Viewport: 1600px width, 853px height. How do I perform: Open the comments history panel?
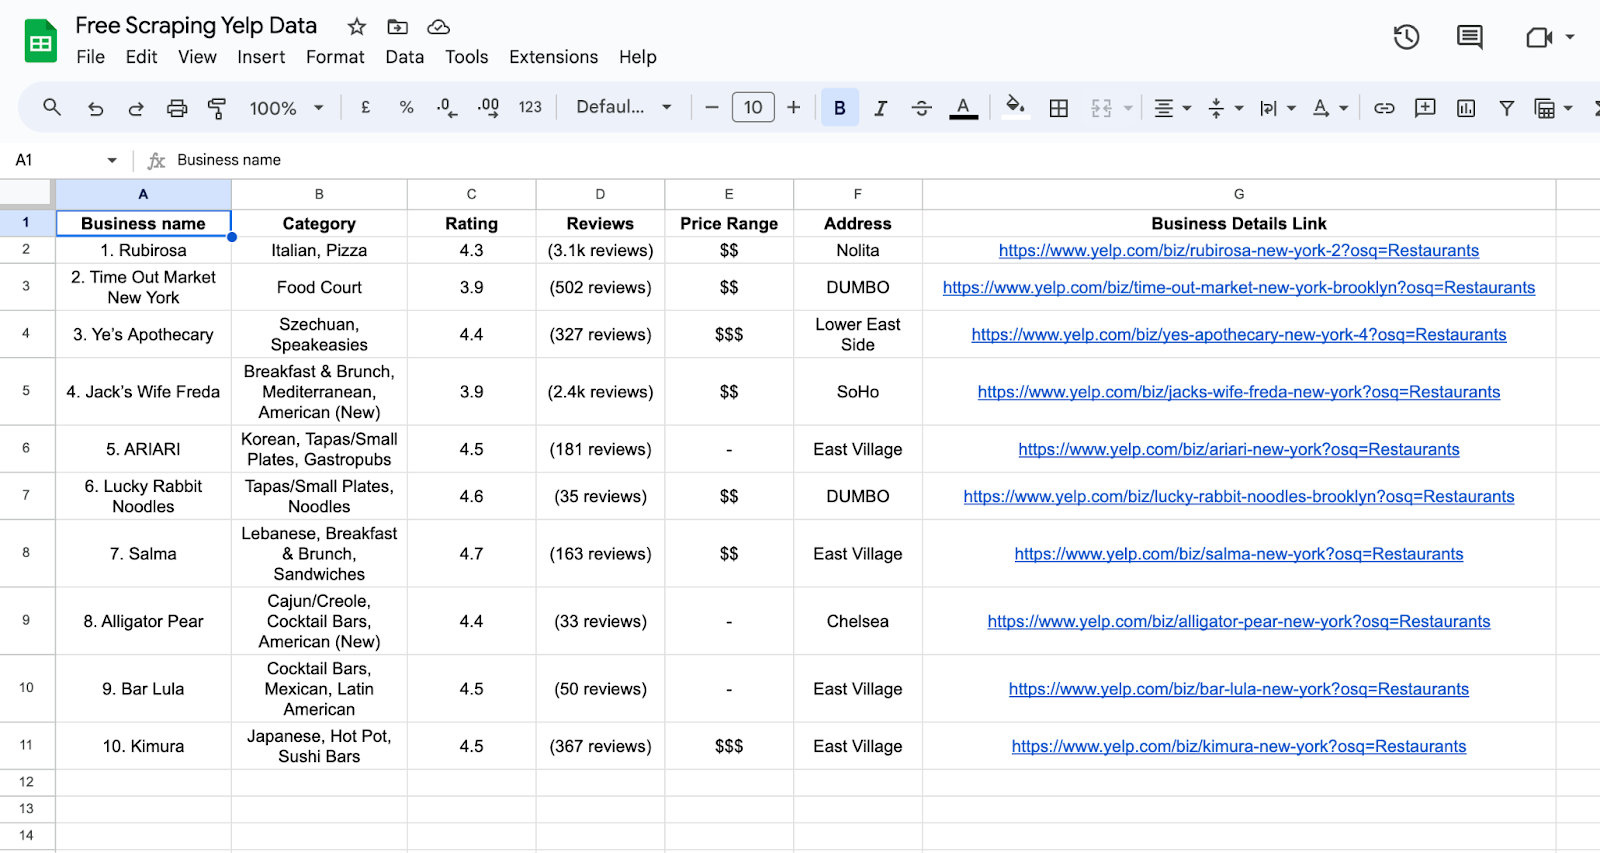[x=1469, y=38]
